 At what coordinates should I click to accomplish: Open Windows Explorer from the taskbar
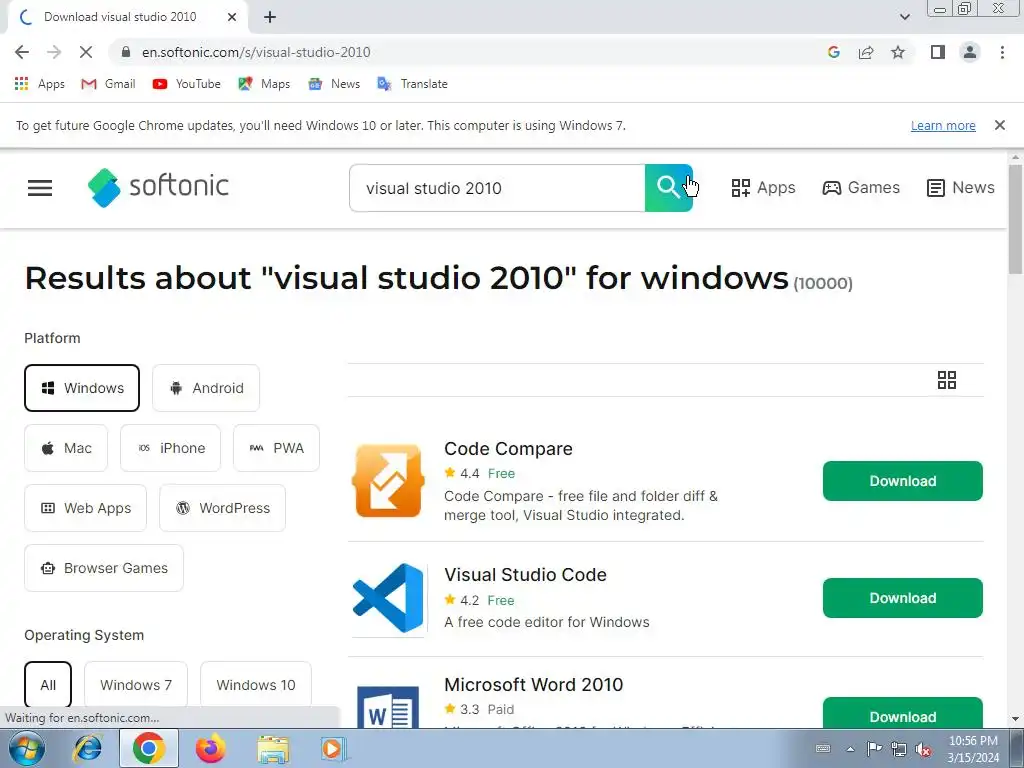coord(273,748)
